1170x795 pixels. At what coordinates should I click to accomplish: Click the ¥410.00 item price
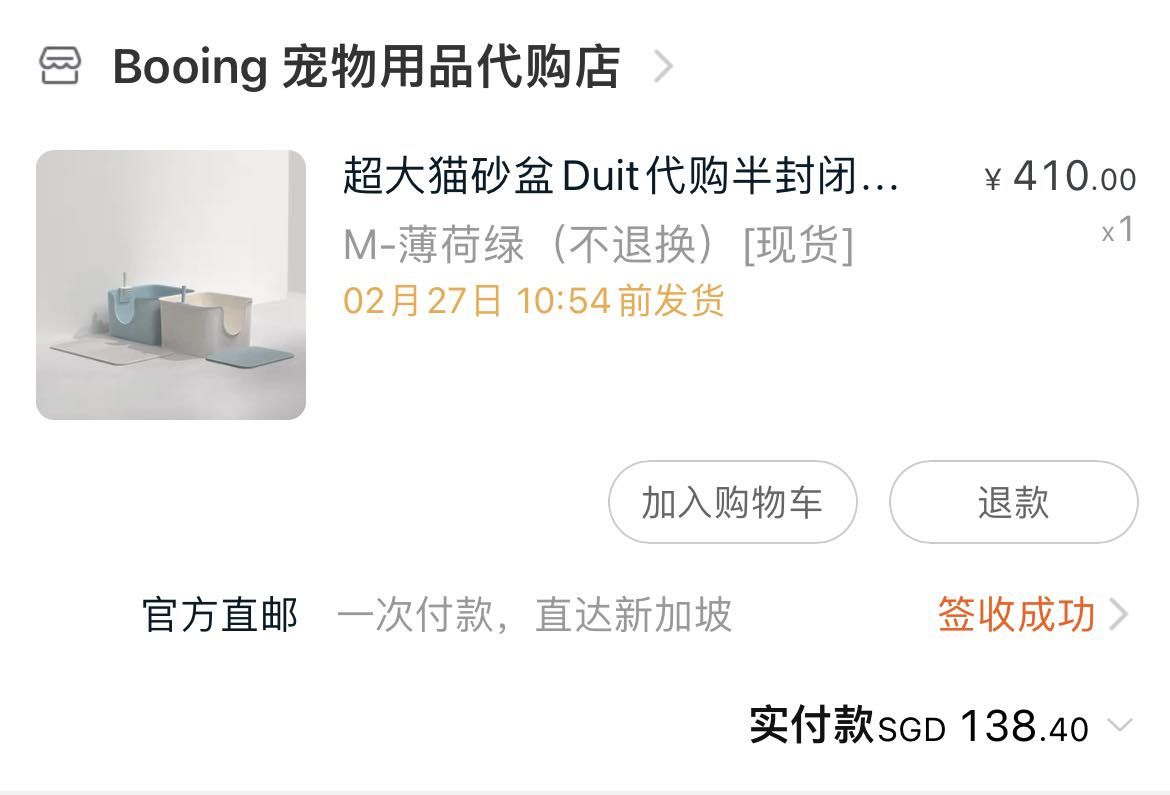coord(1060,178)
